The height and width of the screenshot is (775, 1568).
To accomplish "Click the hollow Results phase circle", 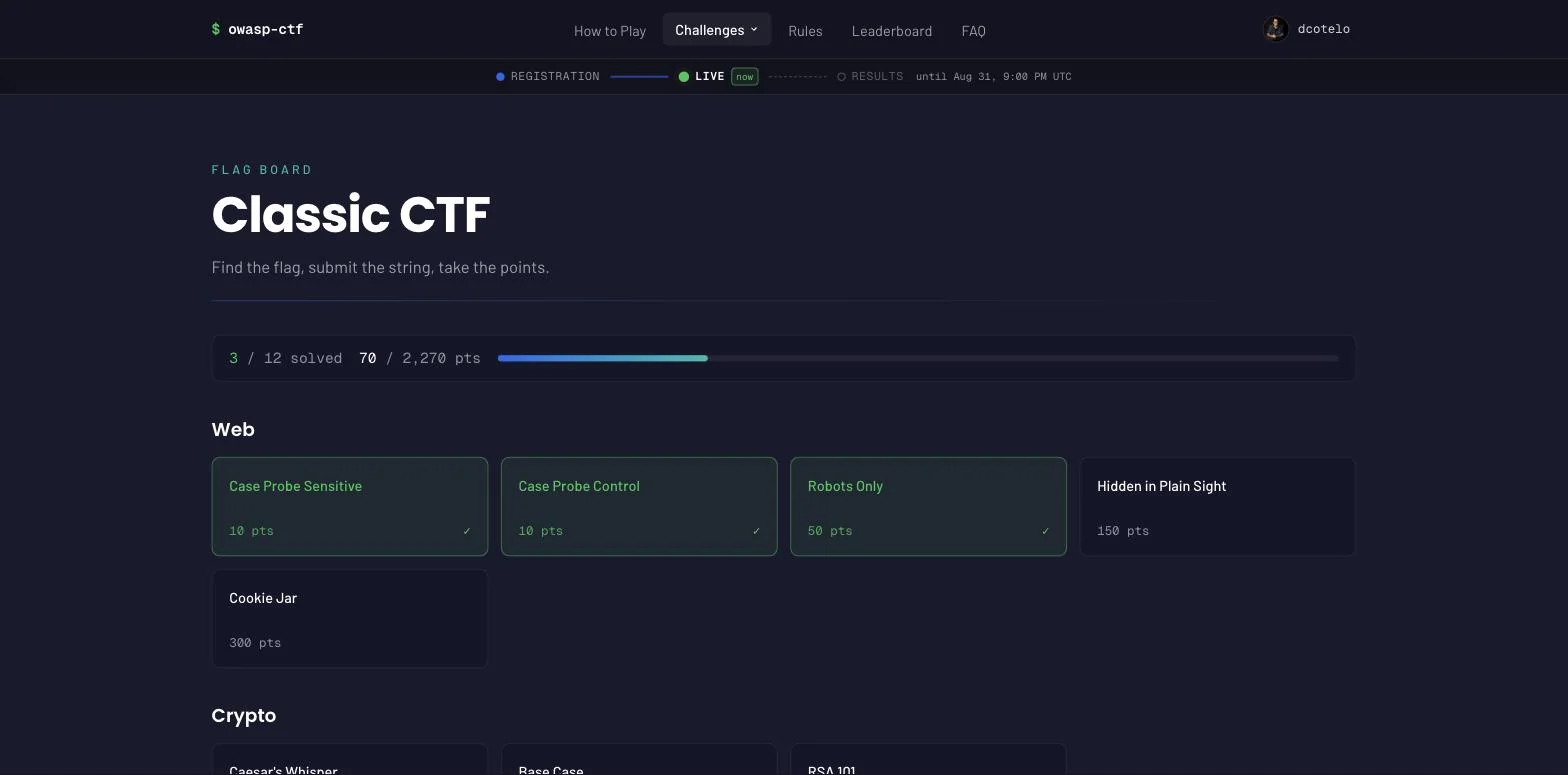I will point(841,77).
